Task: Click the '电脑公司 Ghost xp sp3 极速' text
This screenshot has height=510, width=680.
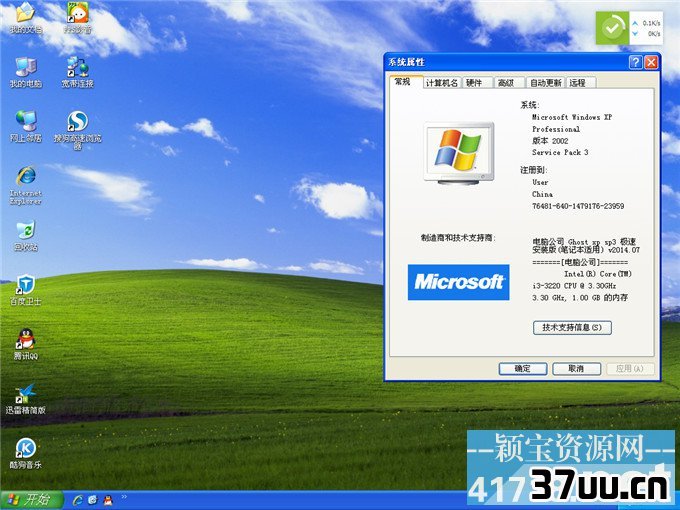Action: coord(584,241)
